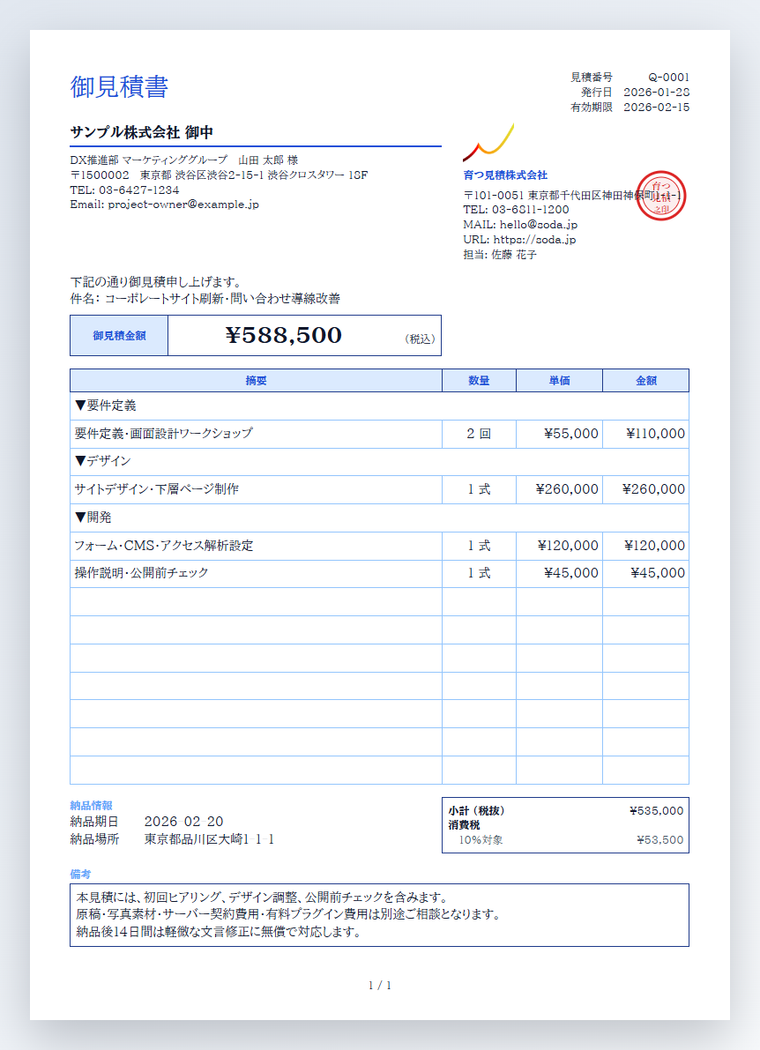Click the 摘要 column header
The width and height of the screenshot is (760, 1050).
[256, 380]
